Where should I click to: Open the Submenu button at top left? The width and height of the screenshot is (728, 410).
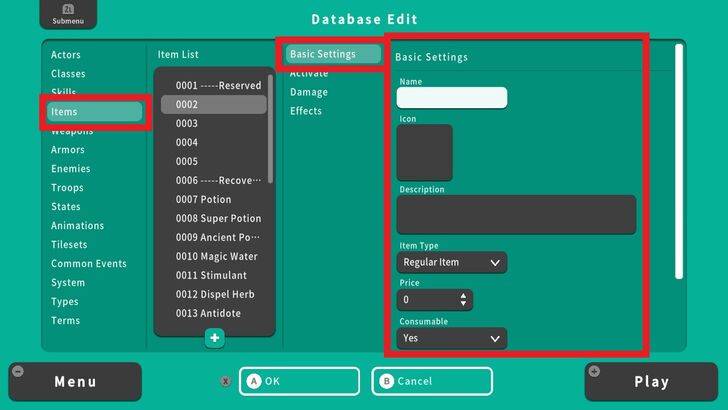(x=61, y=15)
